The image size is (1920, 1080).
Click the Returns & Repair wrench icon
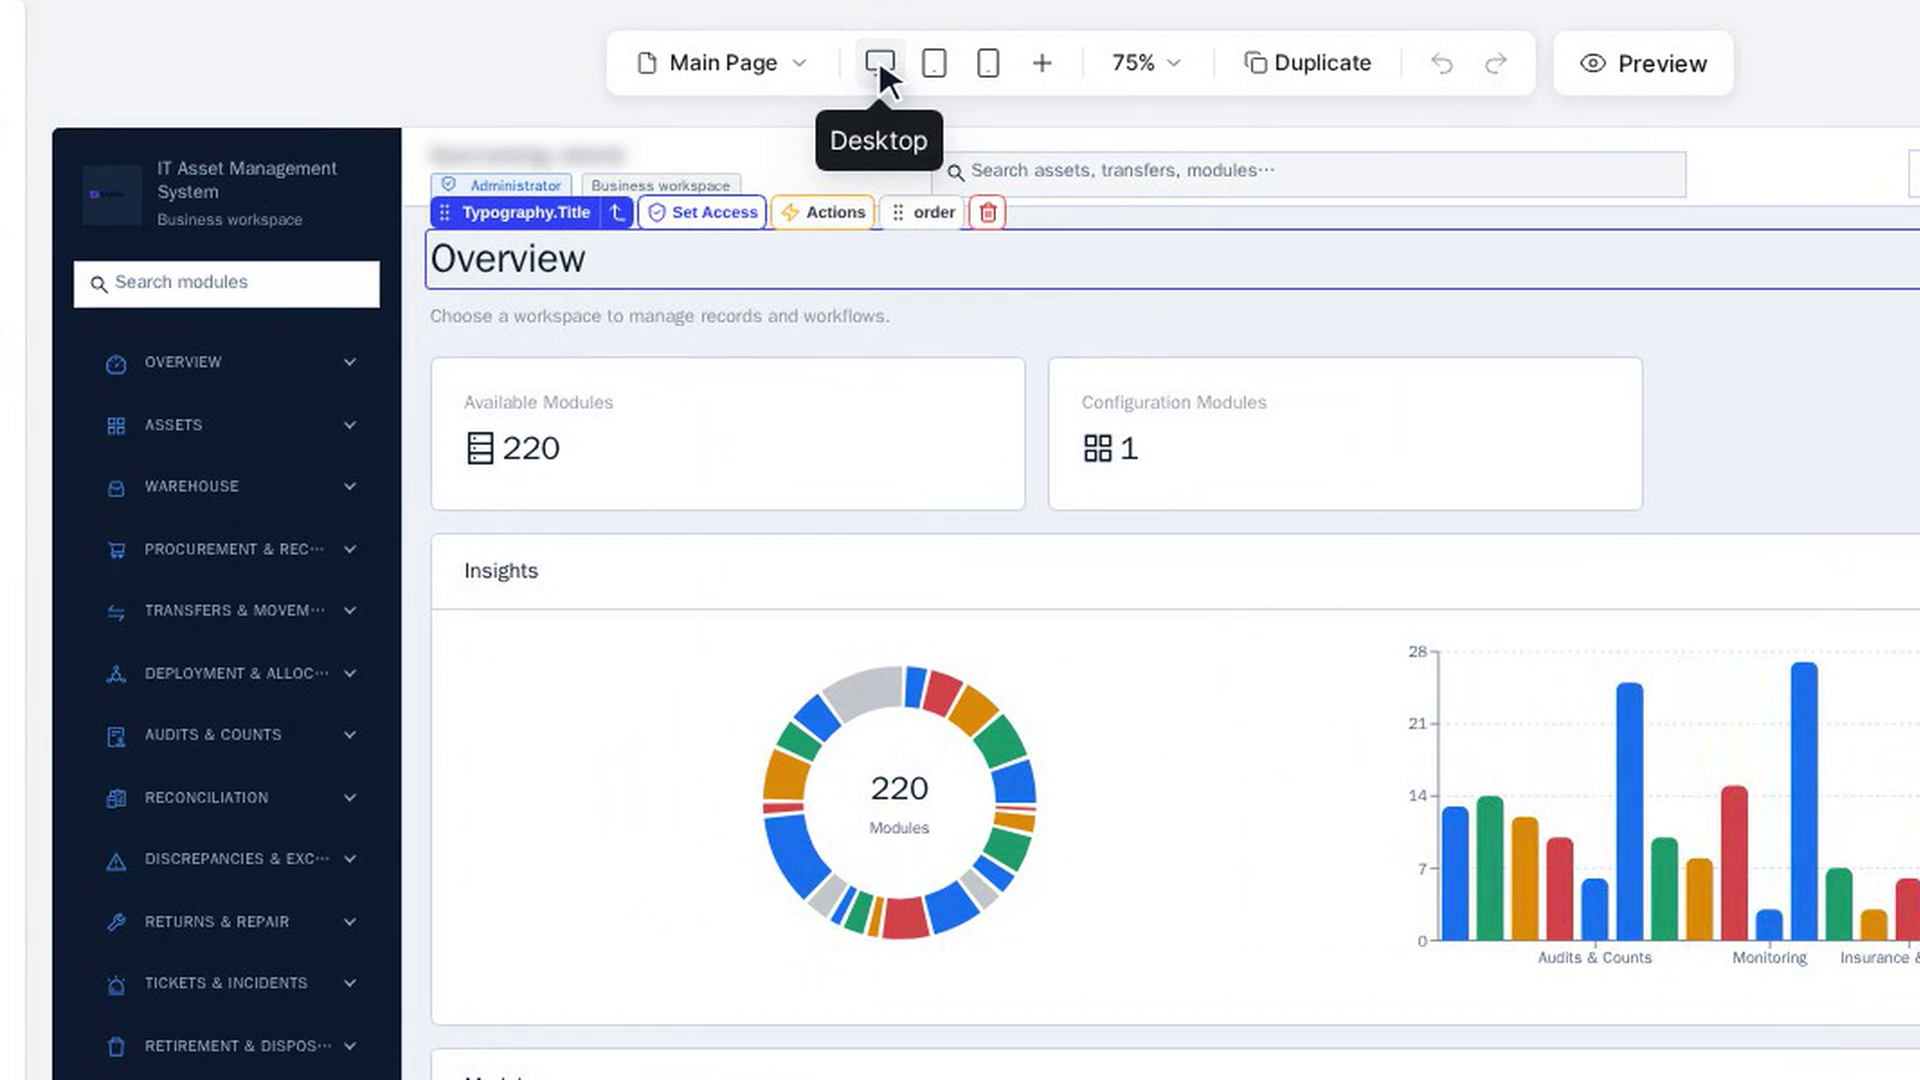116,922
